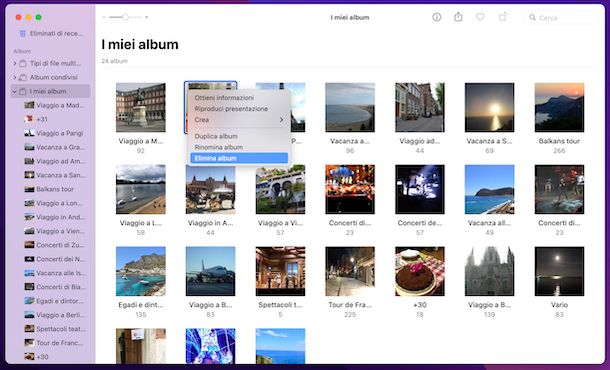Open Egadi e dint... album thumbnail

pos(140,271)
